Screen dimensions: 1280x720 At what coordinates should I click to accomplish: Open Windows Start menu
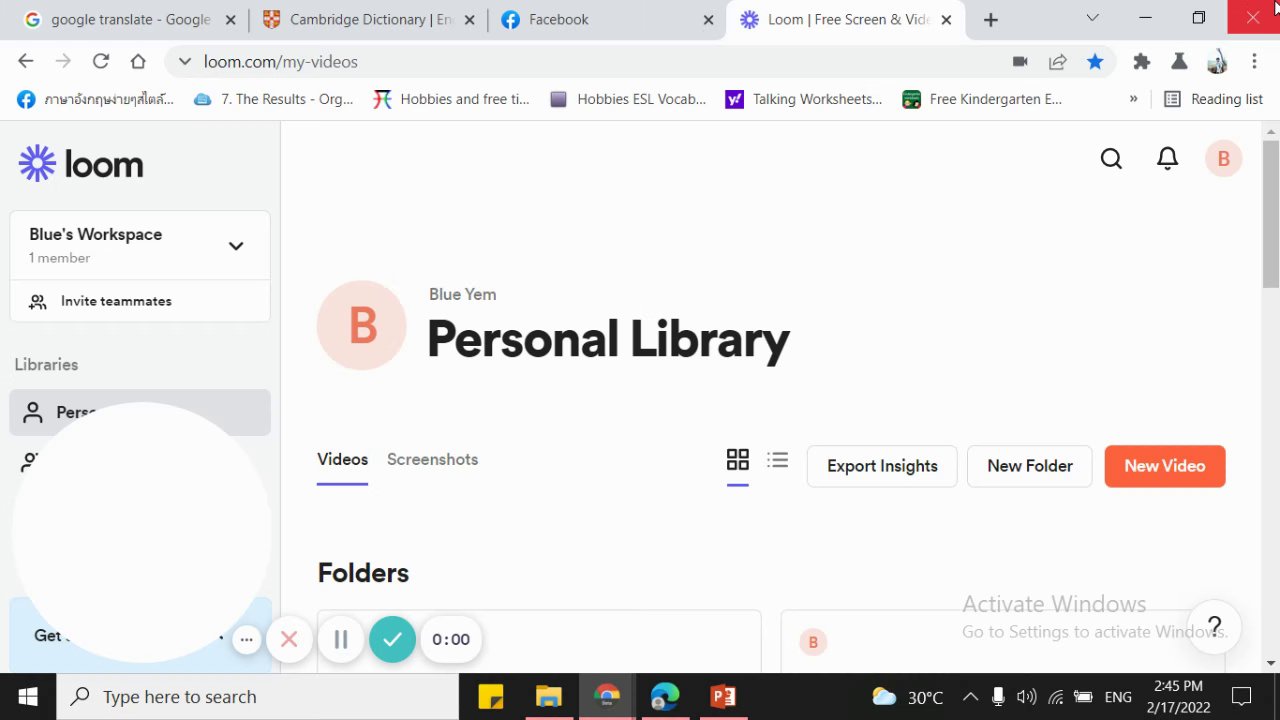click(27, 697)
